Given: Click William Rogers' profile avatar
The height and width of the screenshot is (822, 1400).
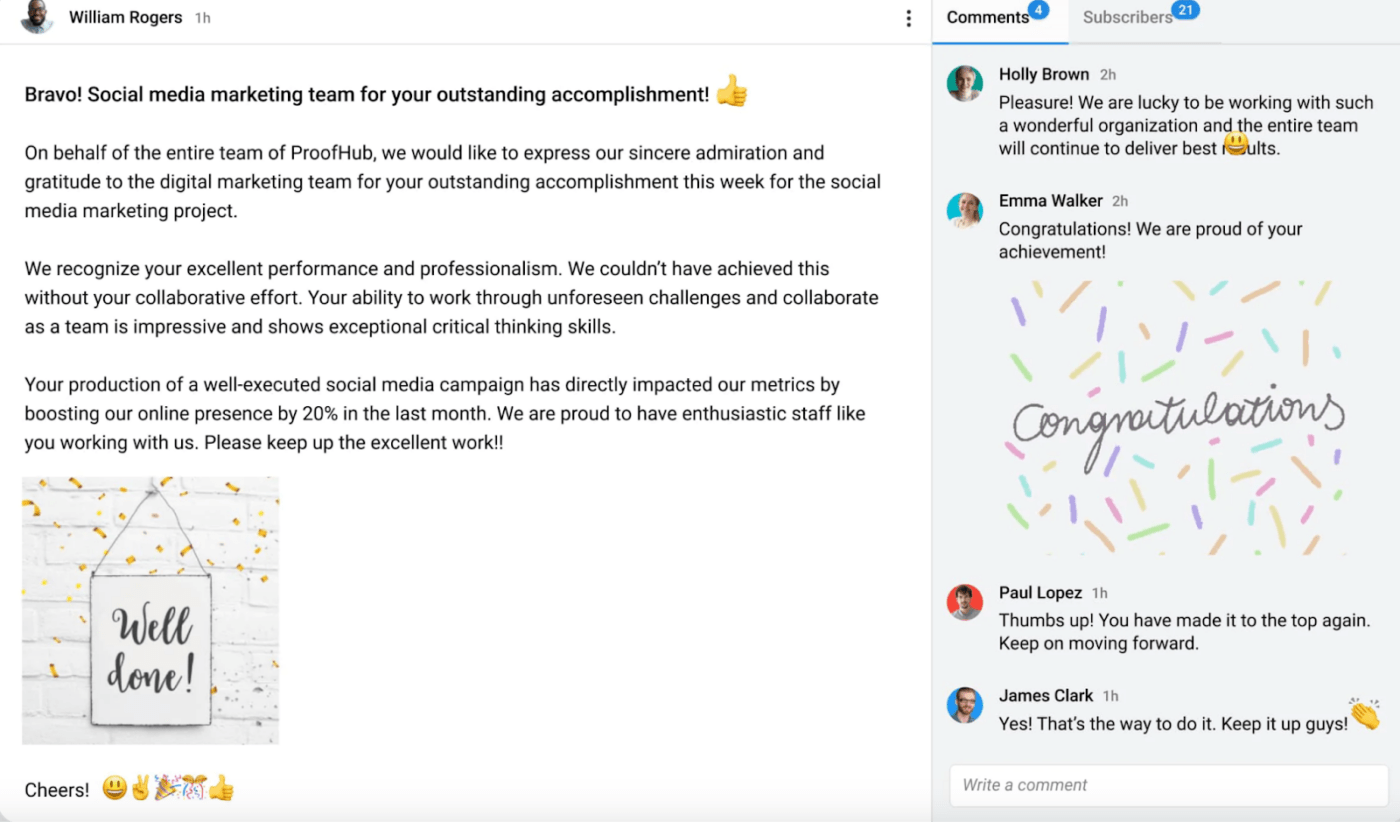Looking at the screenshot, I should [37, 17].
